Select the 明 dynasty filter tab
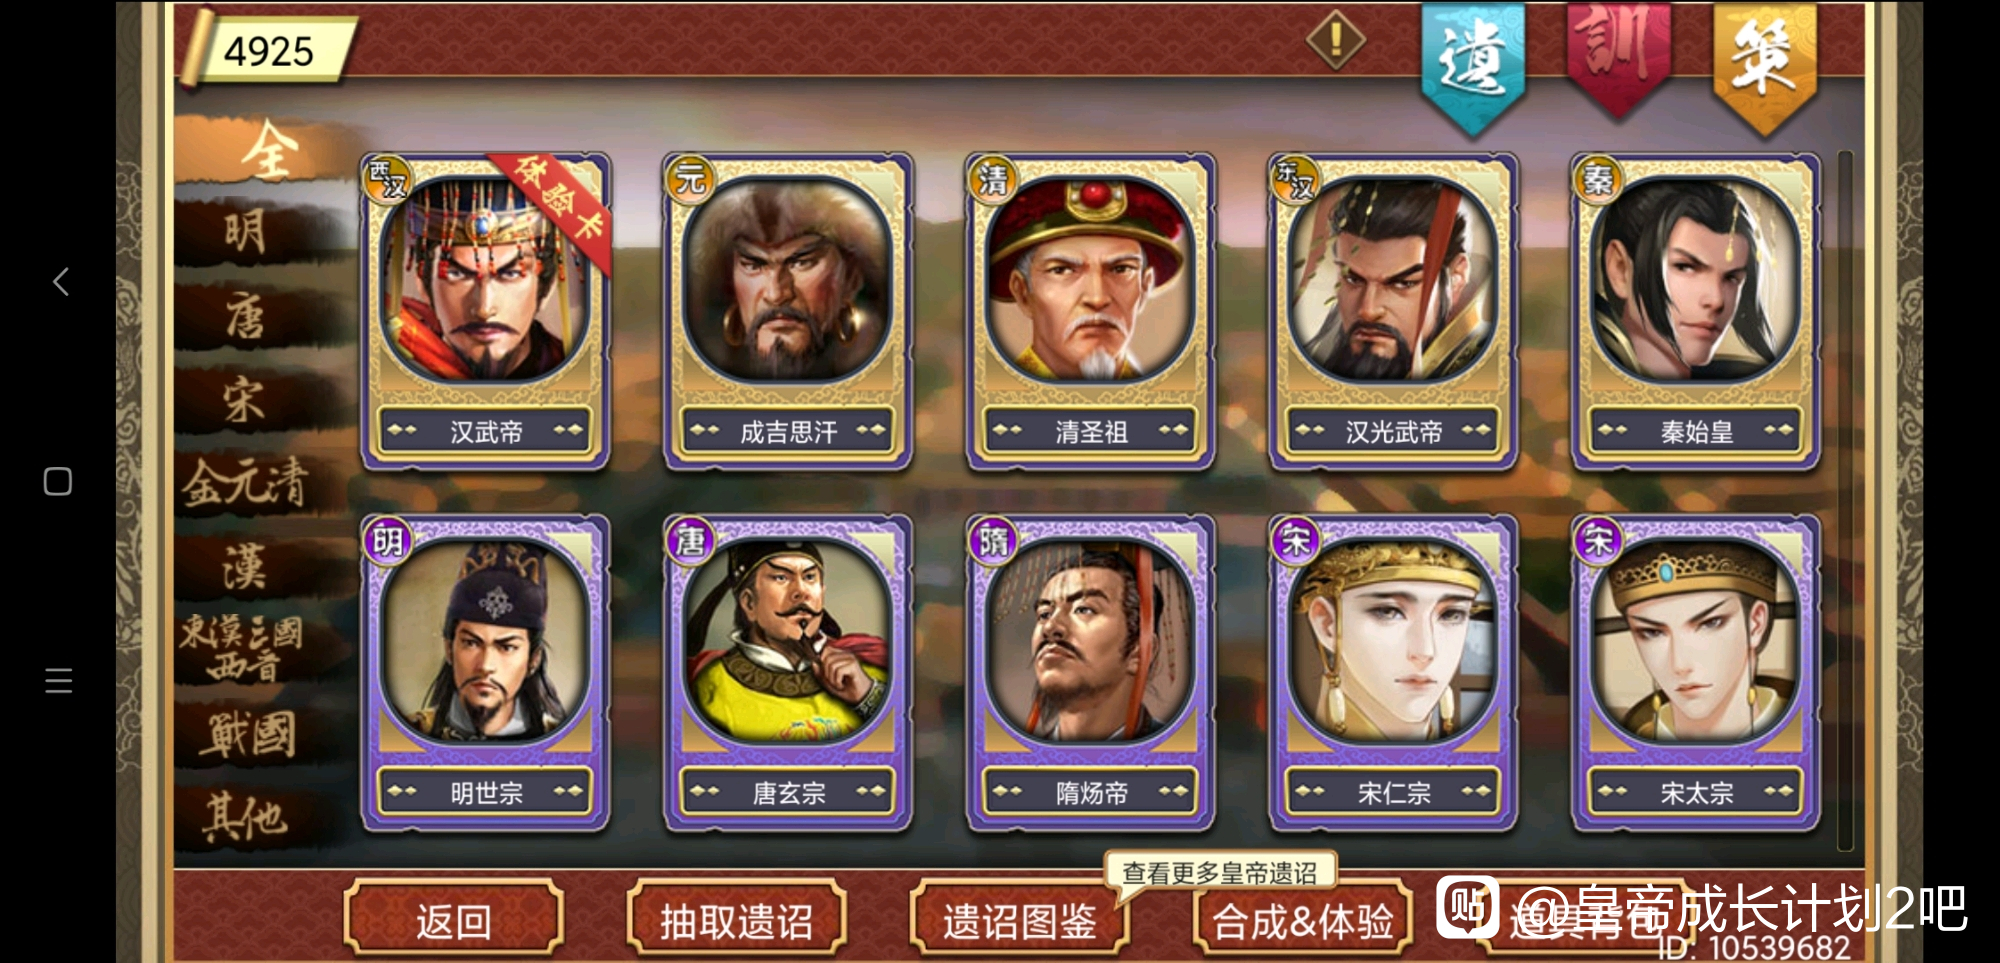2000x963 pixels. pyautogui.click(x=247, y=232)
